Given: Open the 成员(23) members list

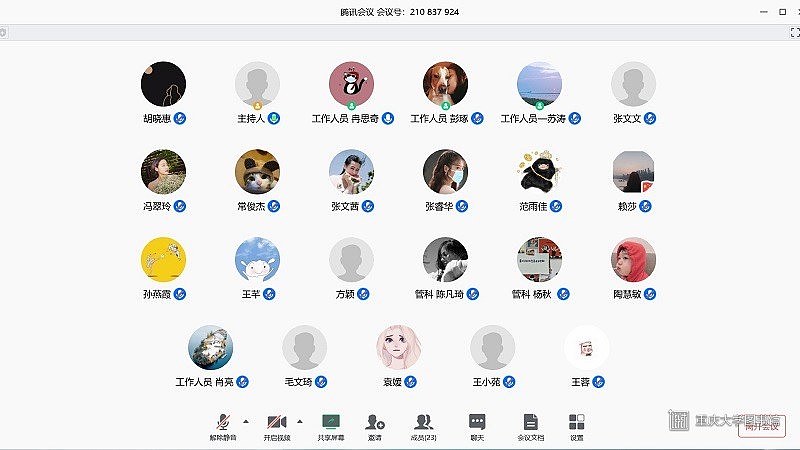Looking at the screenshot, I should (424, 426).
